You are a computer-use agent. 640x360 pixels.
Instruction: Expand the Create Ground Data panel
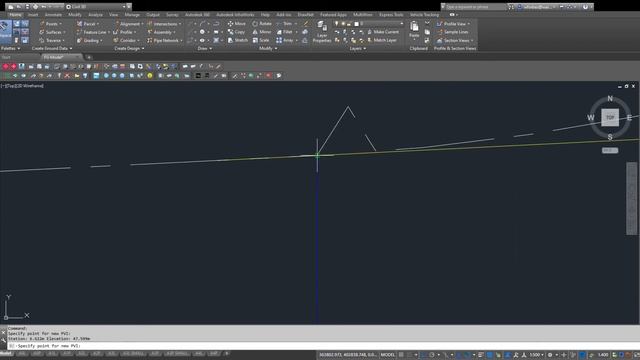pyautogui.click(x=52, y=48)
